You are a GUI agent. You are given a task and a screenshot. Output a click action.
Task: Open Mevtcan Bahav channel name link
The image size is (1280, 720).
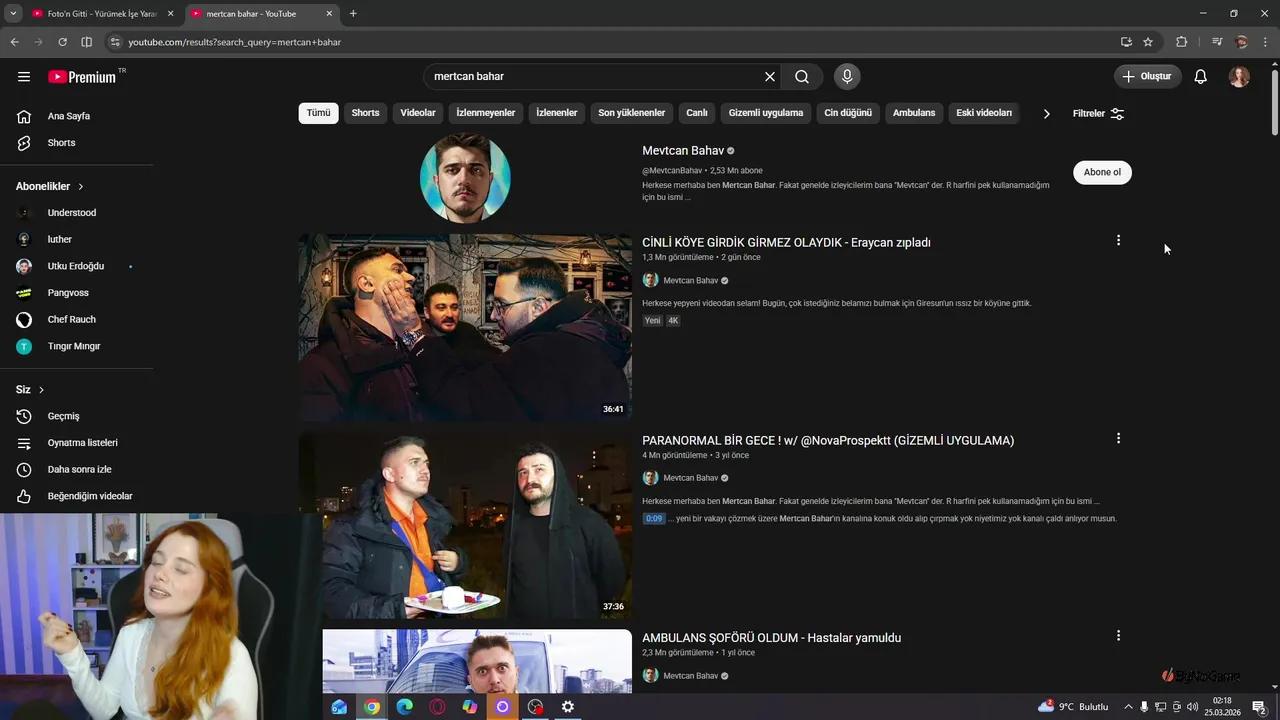click(x=683, y=151)
